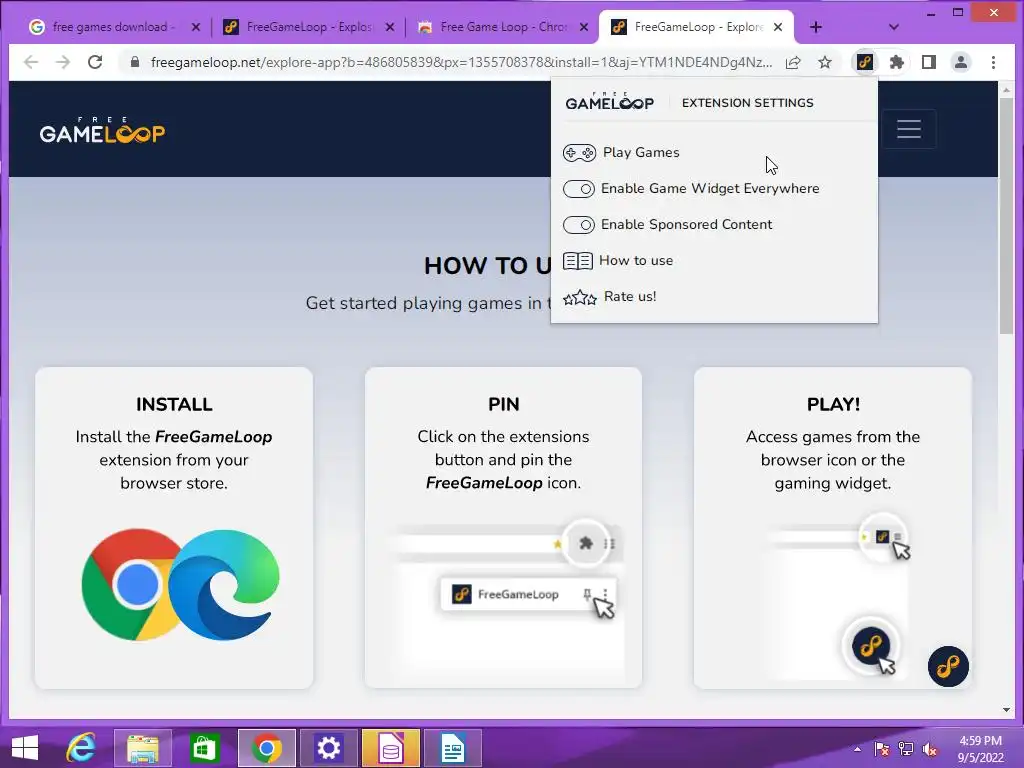Show hidden tray icons arrow
Screen dimensions: 1024x768
tap(857, 749)
